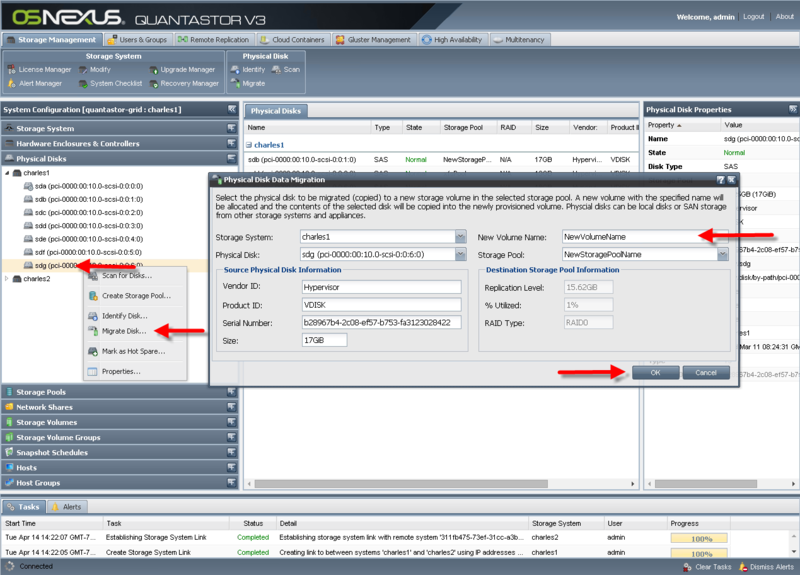The height and width of the screenshot is (575, 800).
Task: Open License Manager in Storage System ribbon
Action: [39, 69]
